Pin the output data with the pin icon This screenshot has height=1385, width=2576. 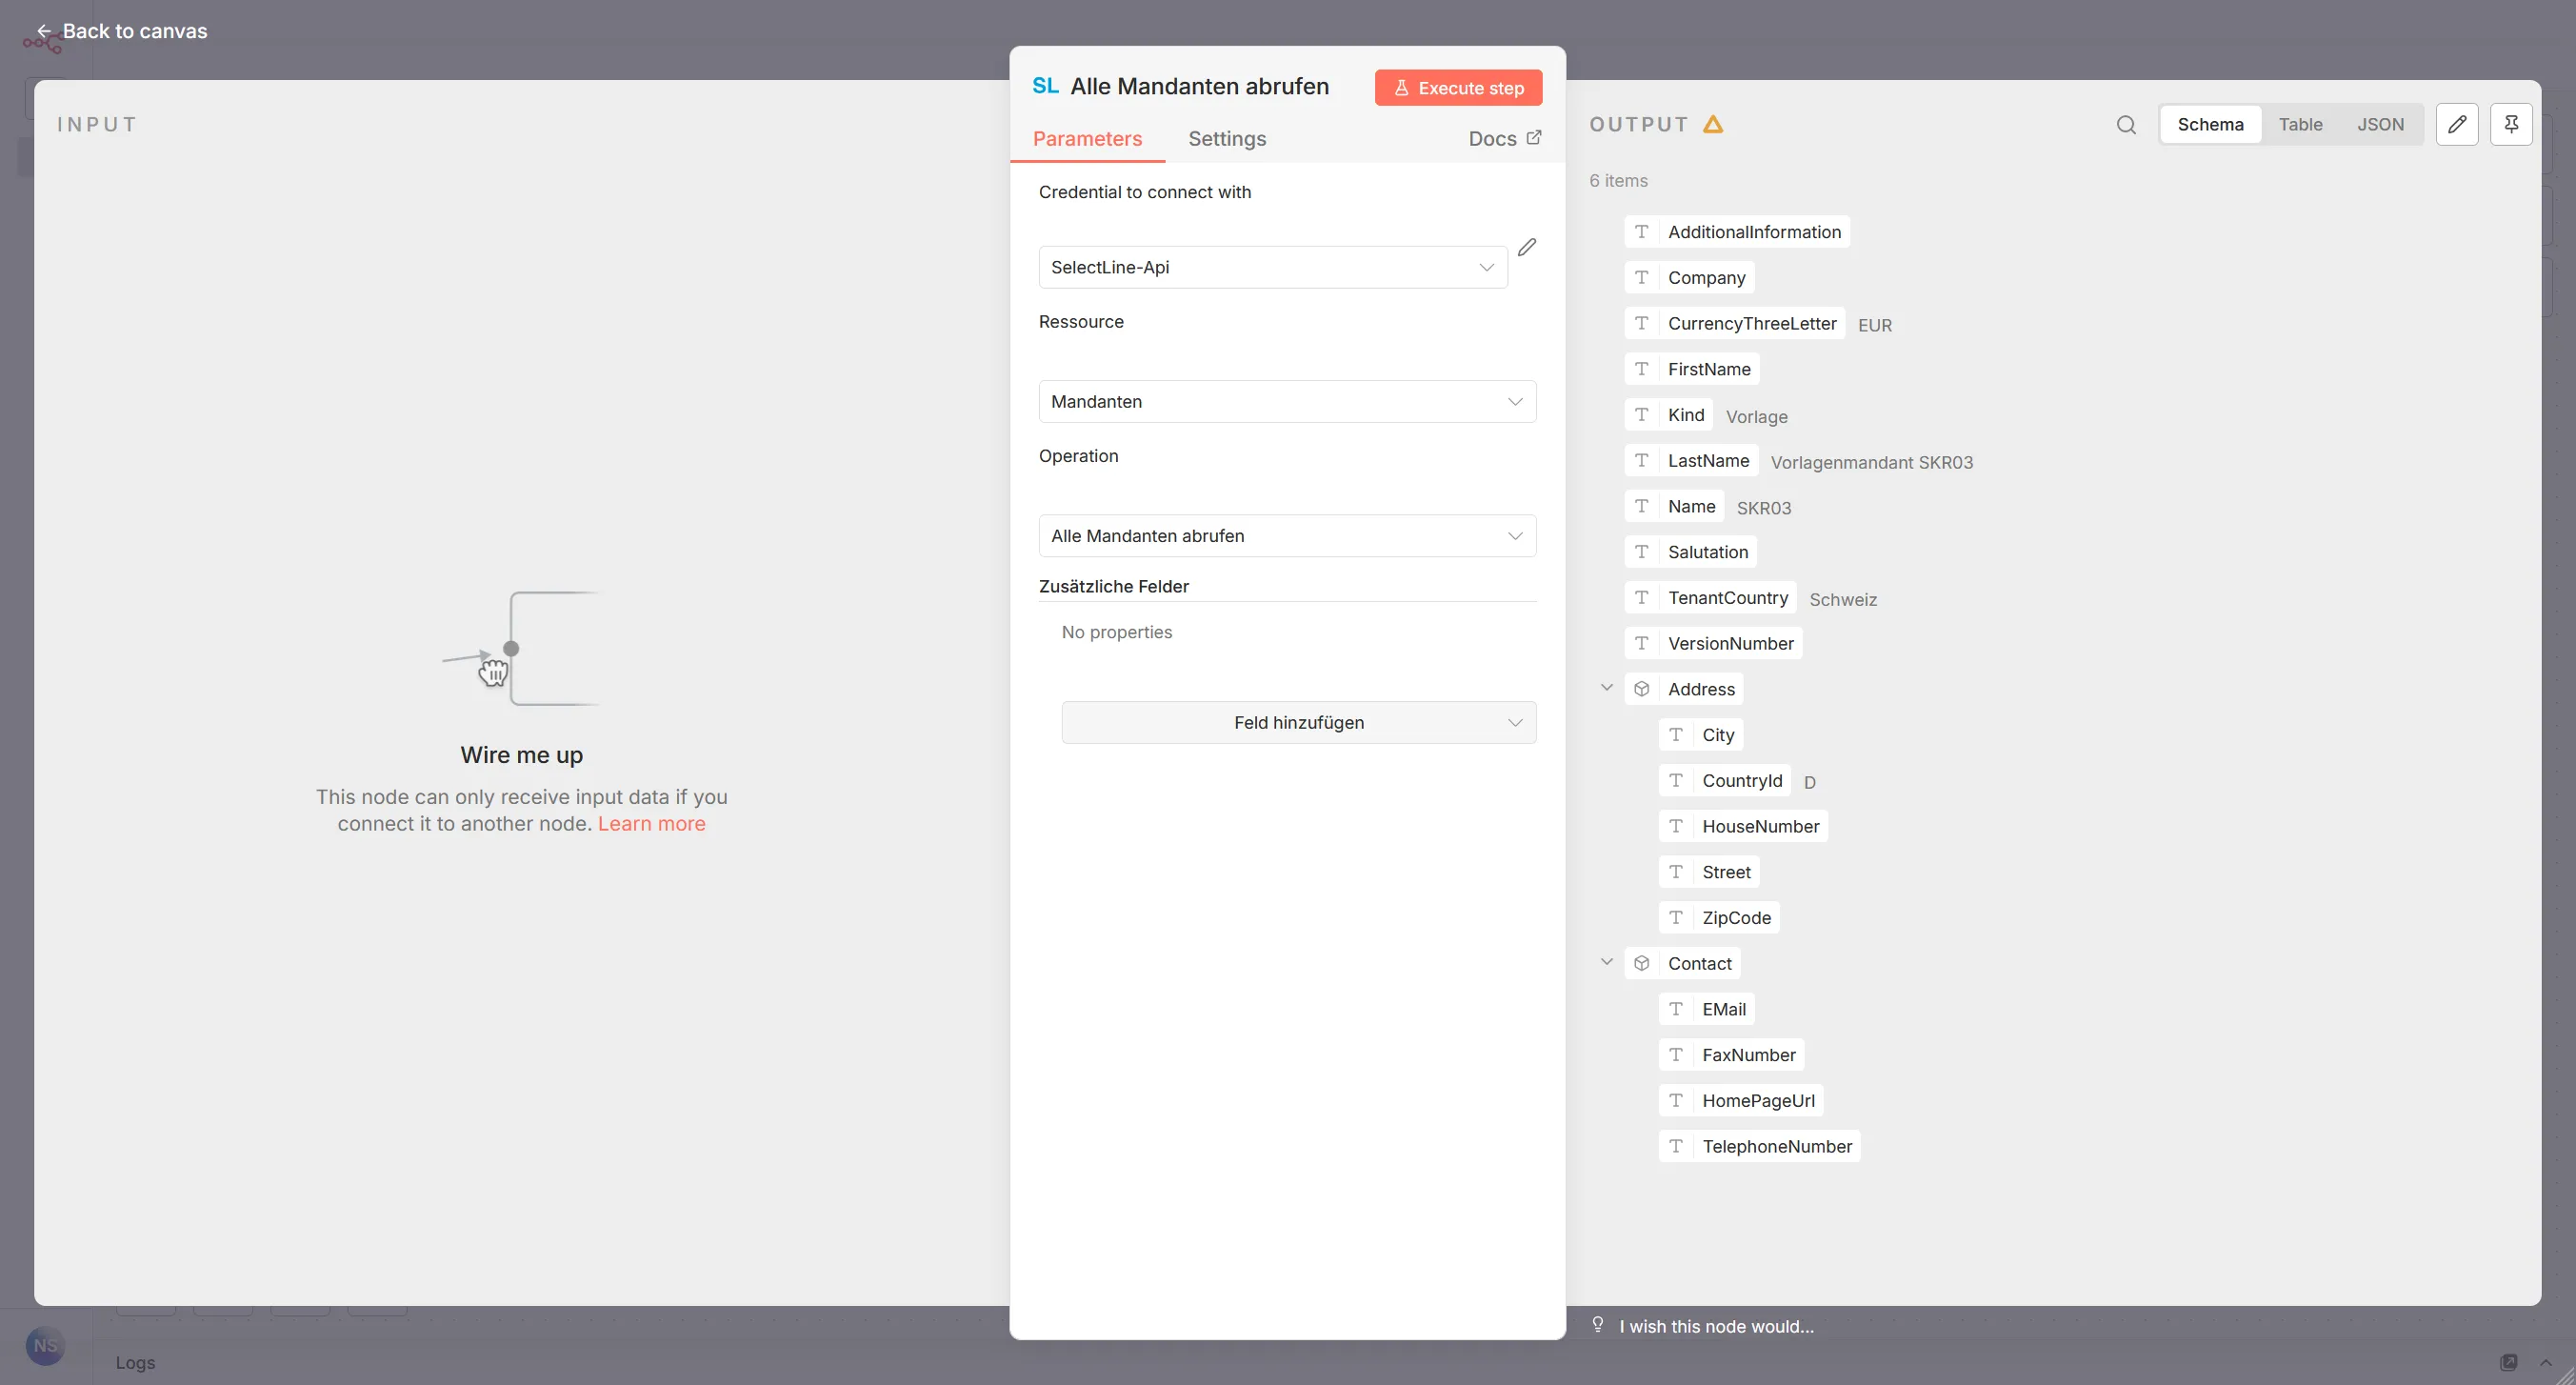click(x=2511, y=124)
